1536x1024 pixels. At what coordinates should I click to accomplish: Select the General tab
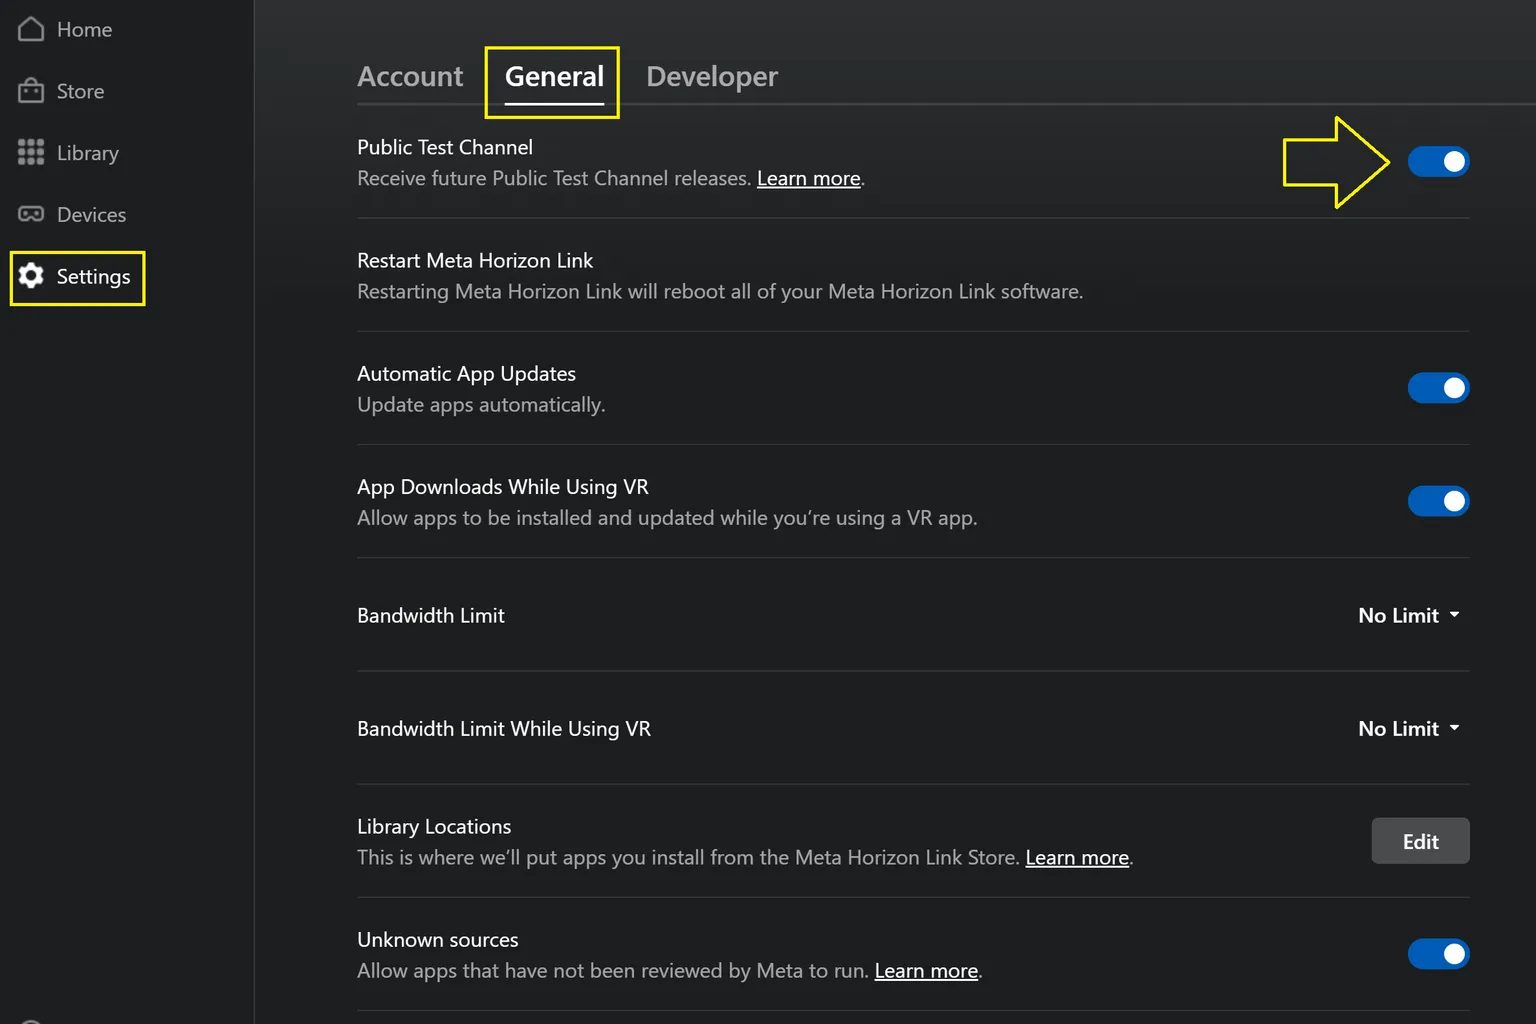(554, 77)
